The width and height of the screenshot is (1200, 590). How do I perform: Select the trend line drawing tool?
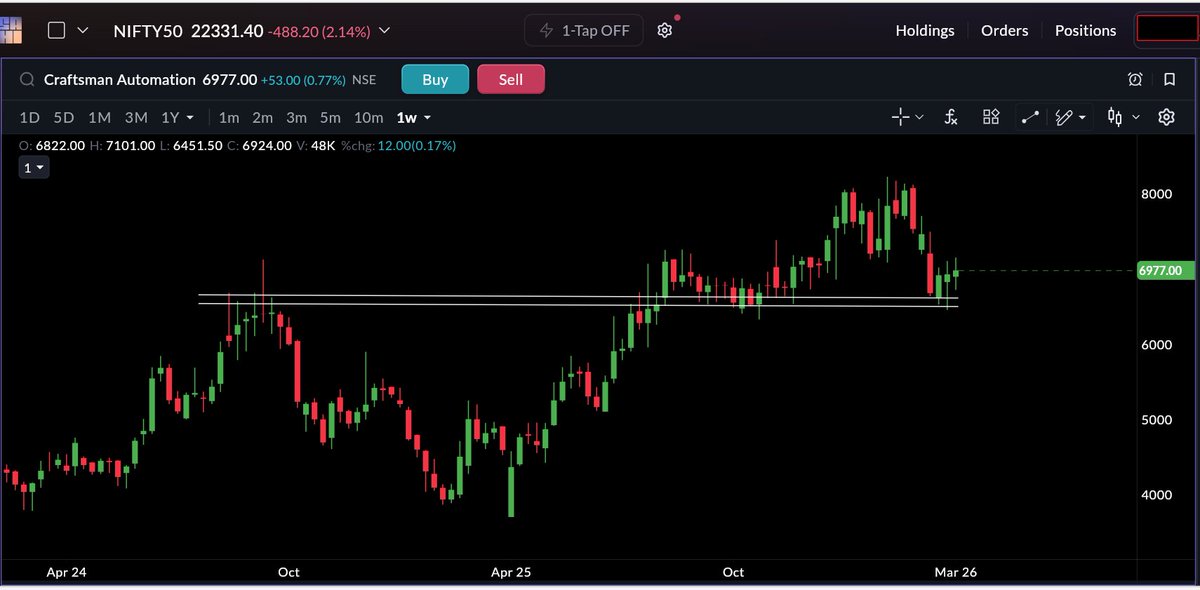tap(1030, 117)
